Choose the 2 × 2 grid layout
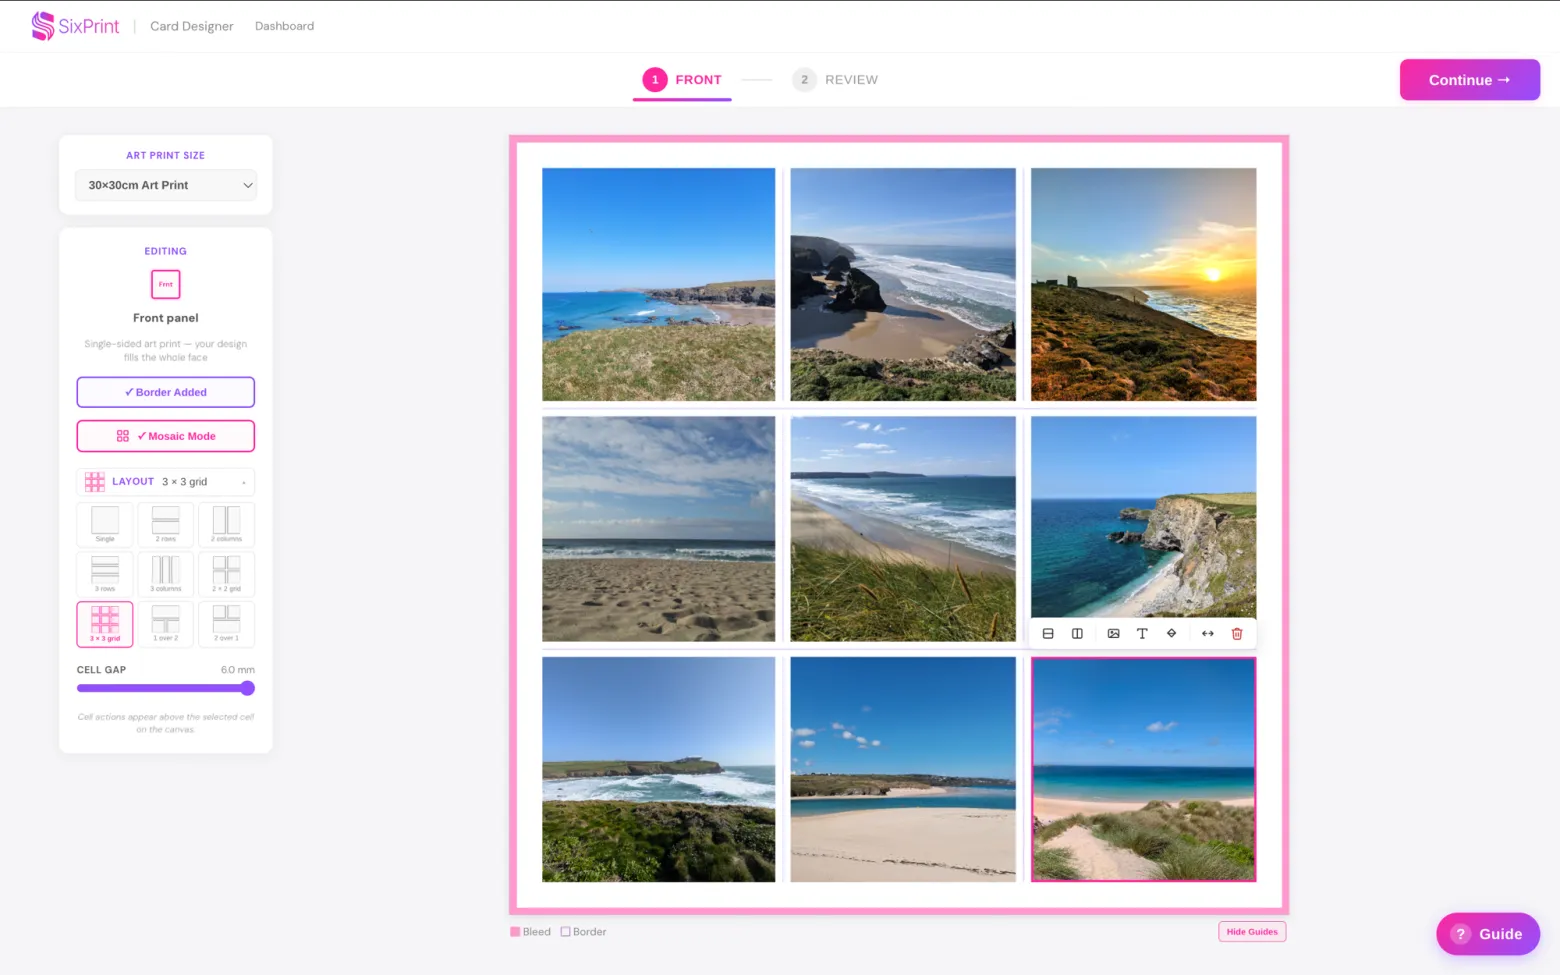The width and height of the screenshot is (1560, 975). (227, 574)
